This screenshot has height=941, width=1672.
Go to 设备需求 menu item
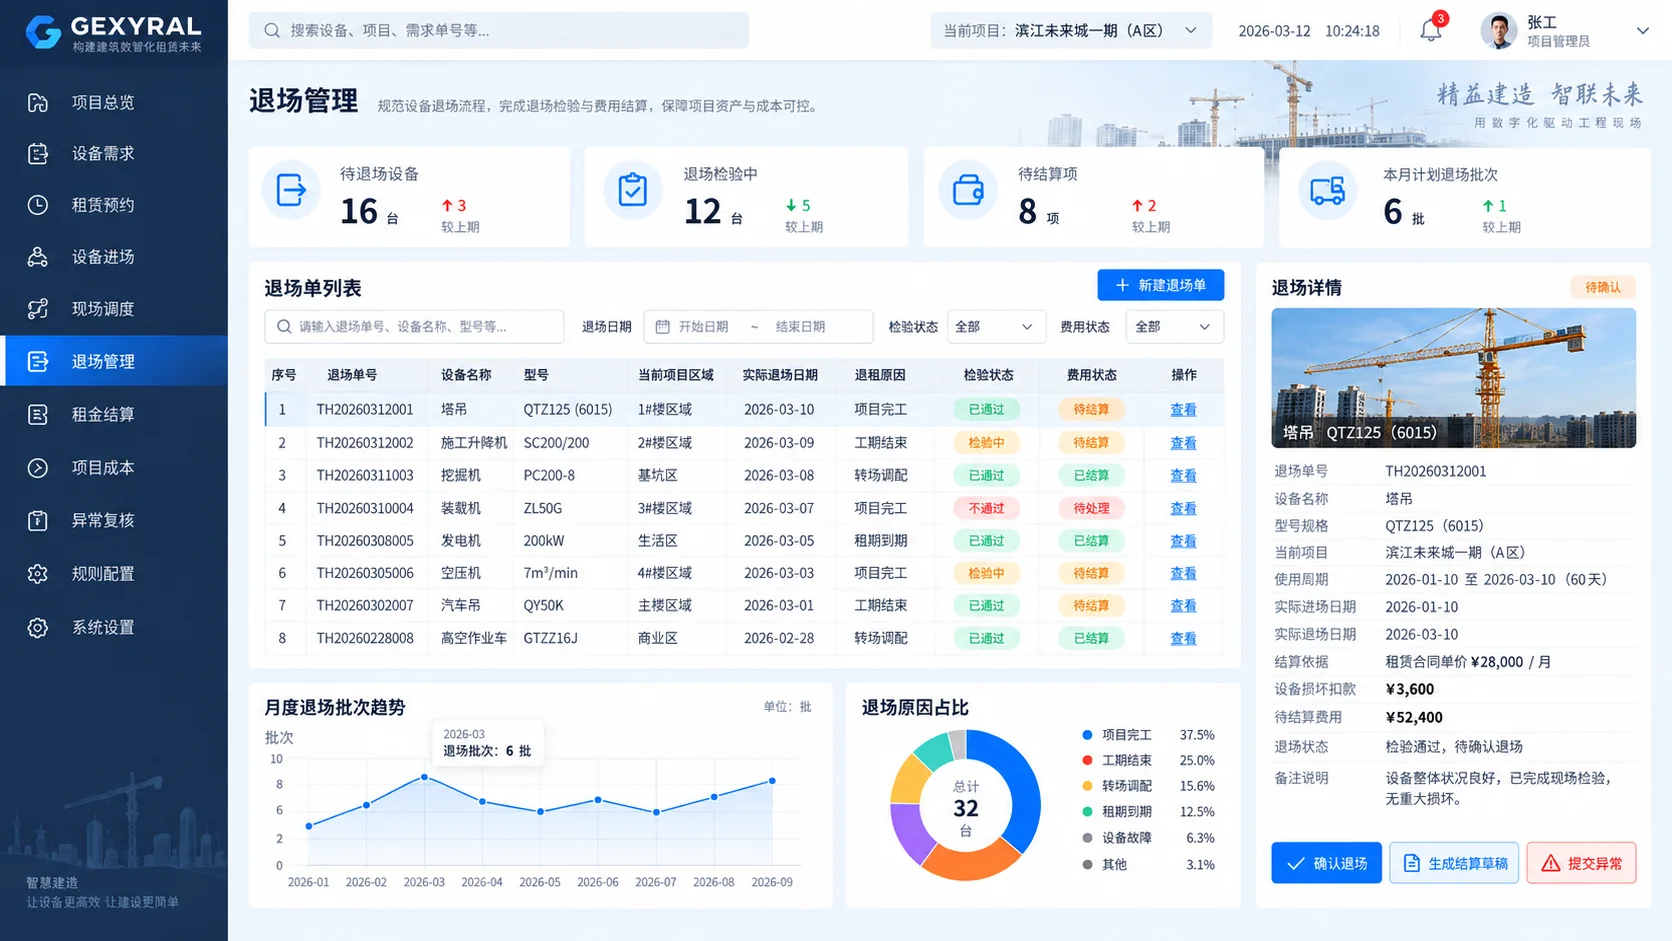[x=115, y=153]
